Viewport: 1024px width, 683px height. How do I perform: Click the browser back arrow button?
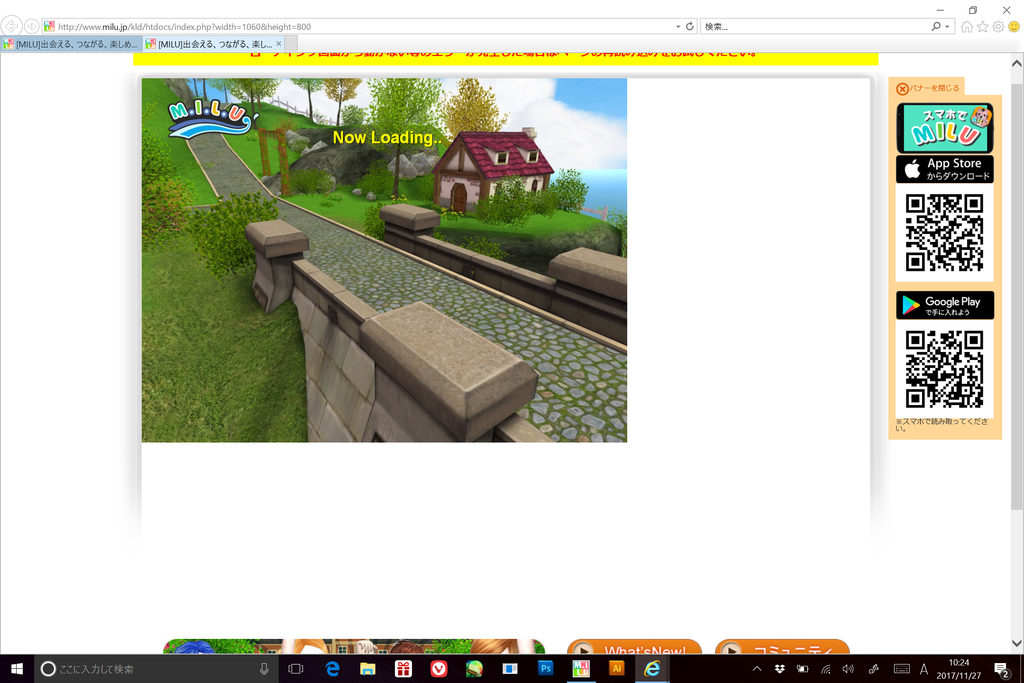[x=11, y=26]
